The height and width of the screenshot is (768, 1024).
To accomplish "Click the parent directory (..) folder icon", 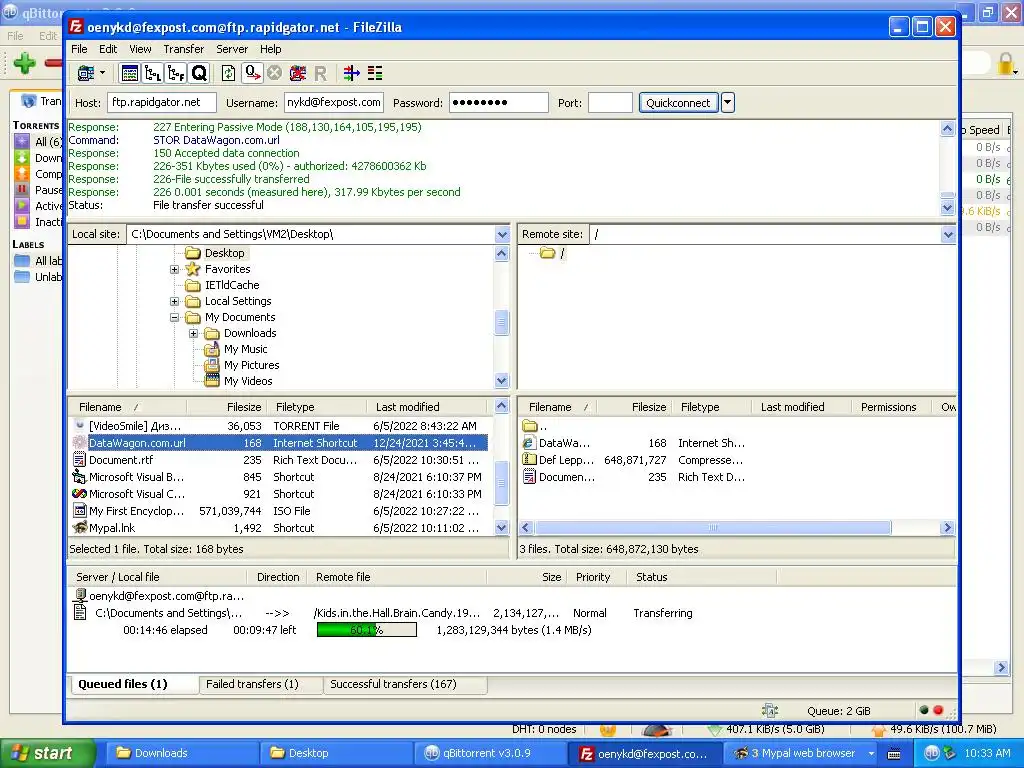I will pyautogui.click(x=530, y=426).
